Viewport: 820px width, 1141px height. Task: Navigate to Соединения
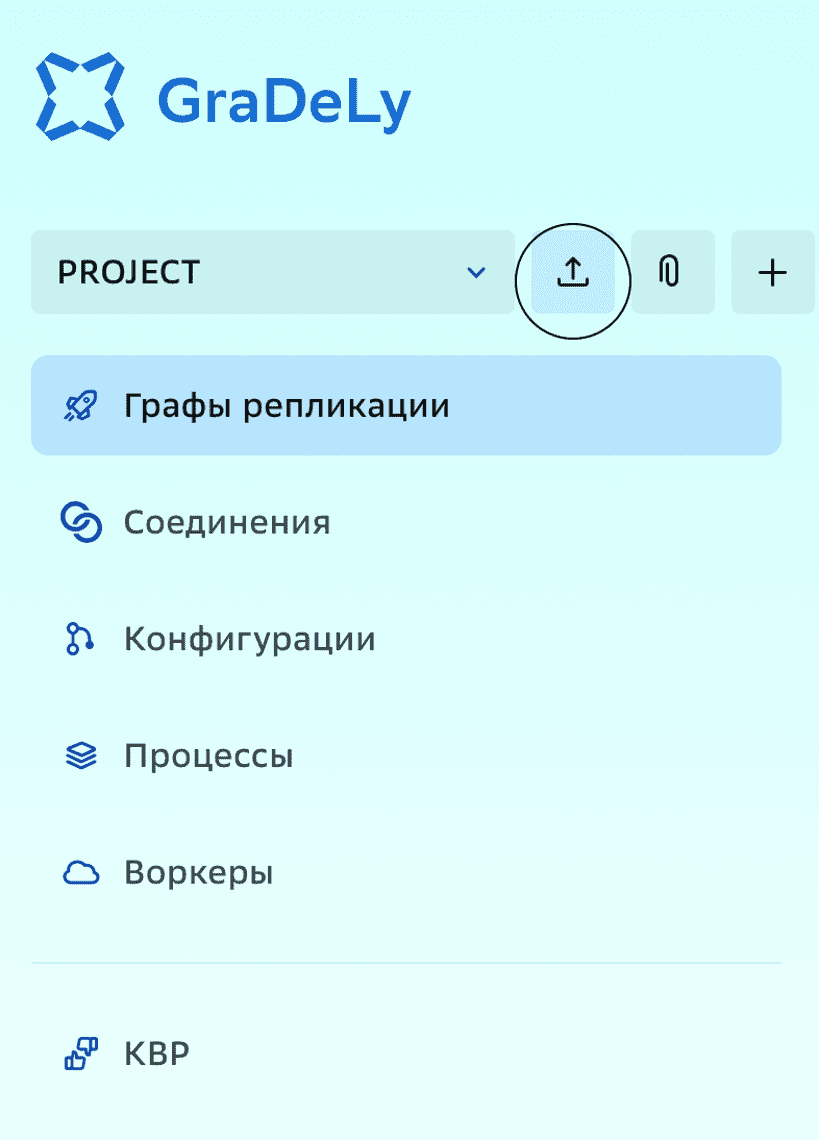[226, 521]
